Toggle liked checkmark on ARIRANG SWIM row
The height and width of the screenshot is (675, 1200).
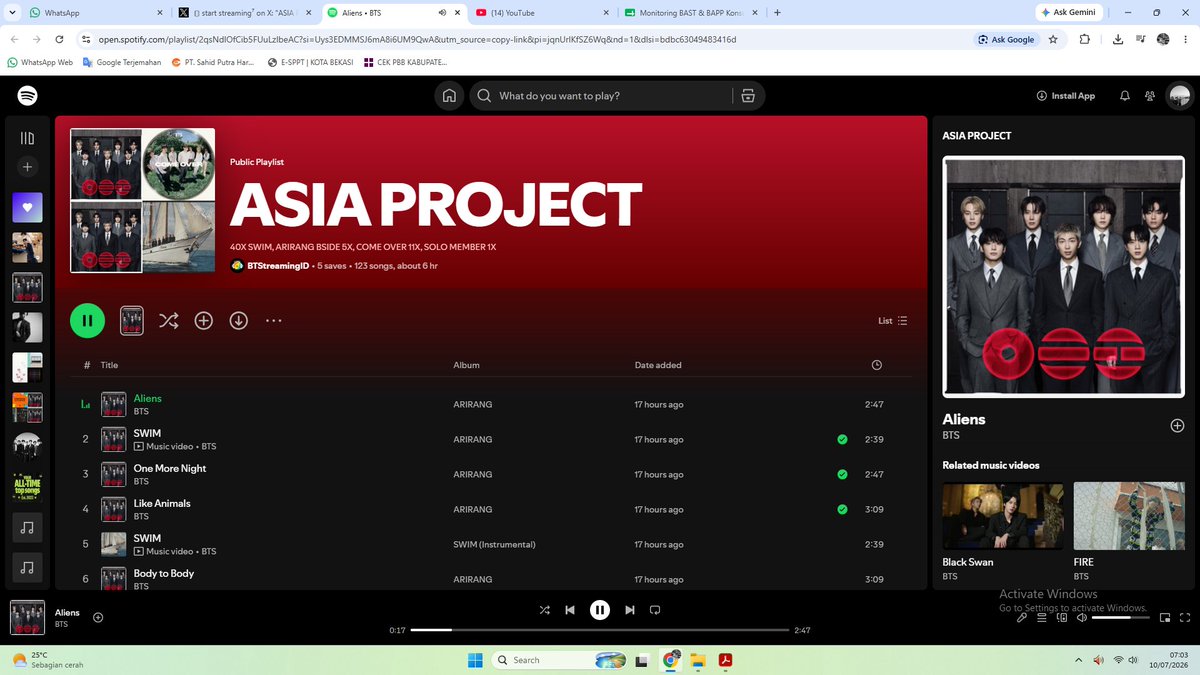coord(842,439)
